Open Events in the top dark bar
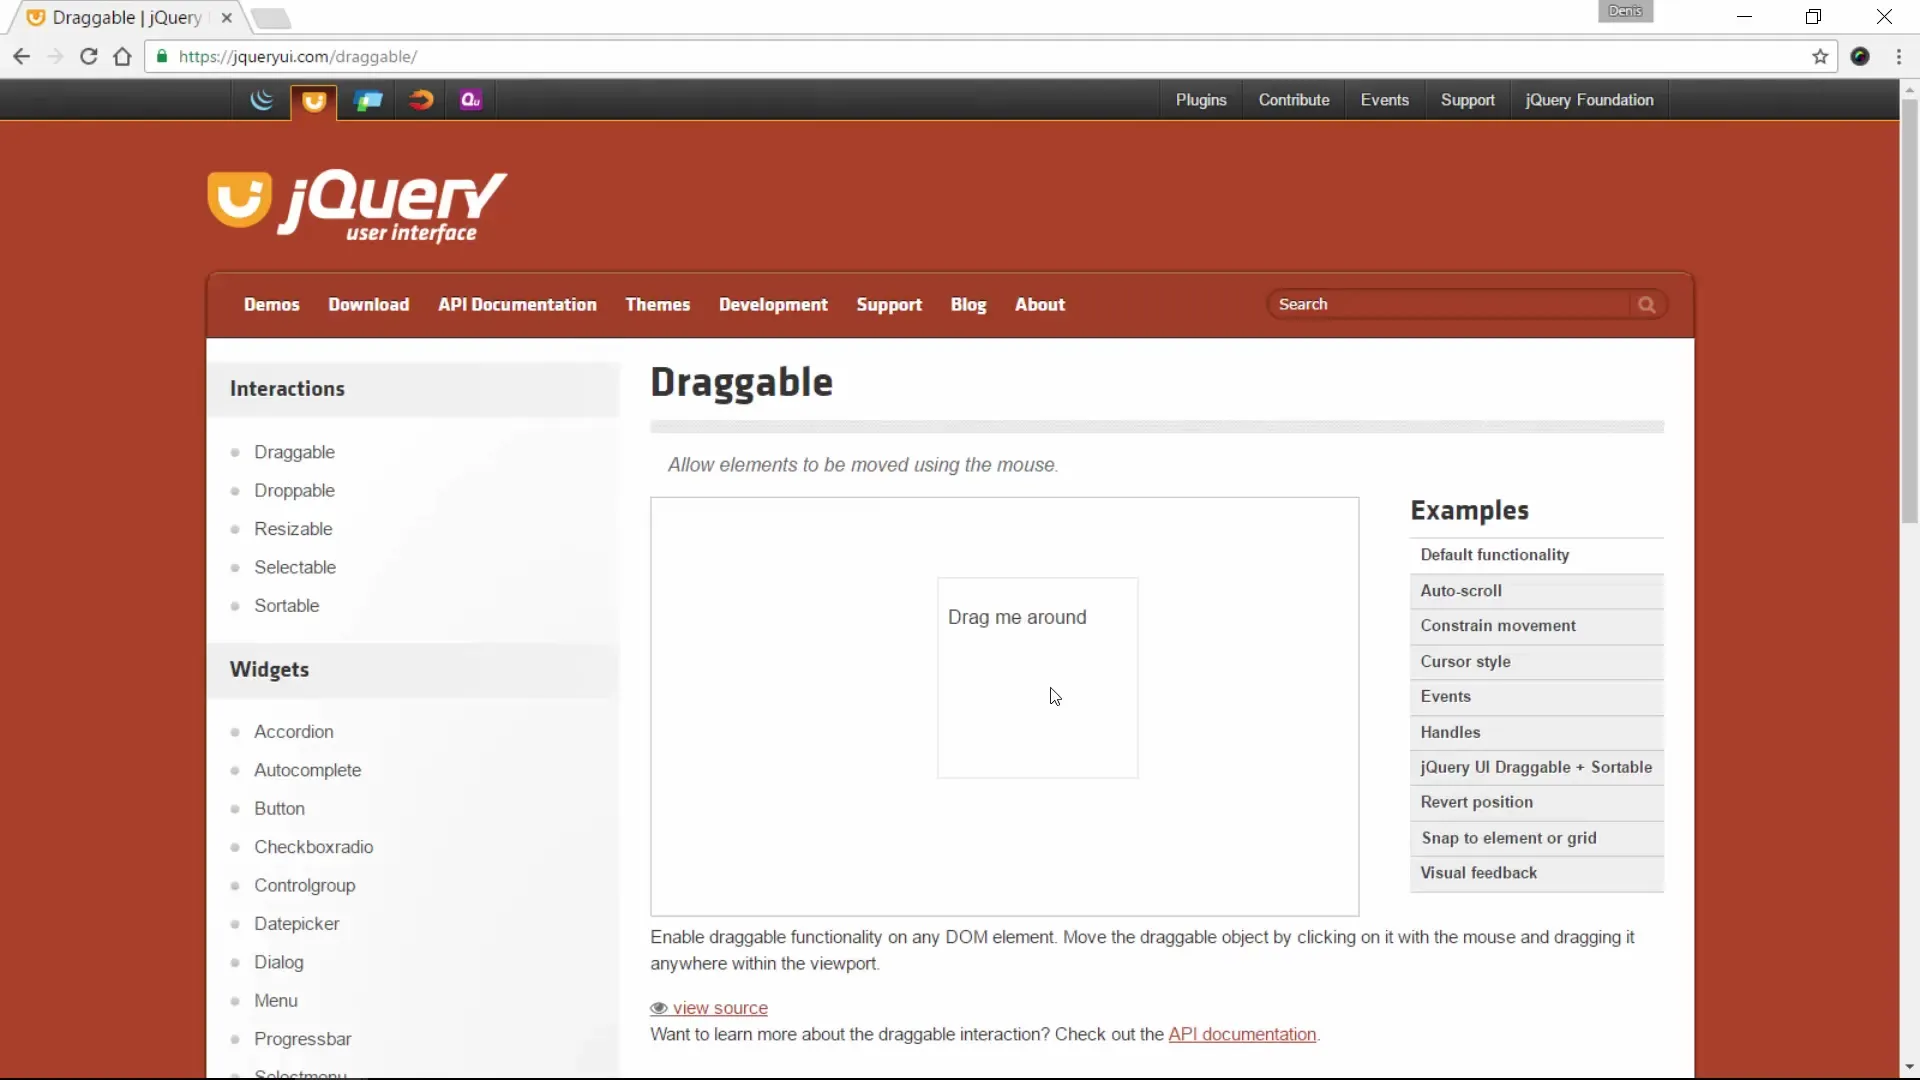The image size is (1920, 1080). point(1385,100)
